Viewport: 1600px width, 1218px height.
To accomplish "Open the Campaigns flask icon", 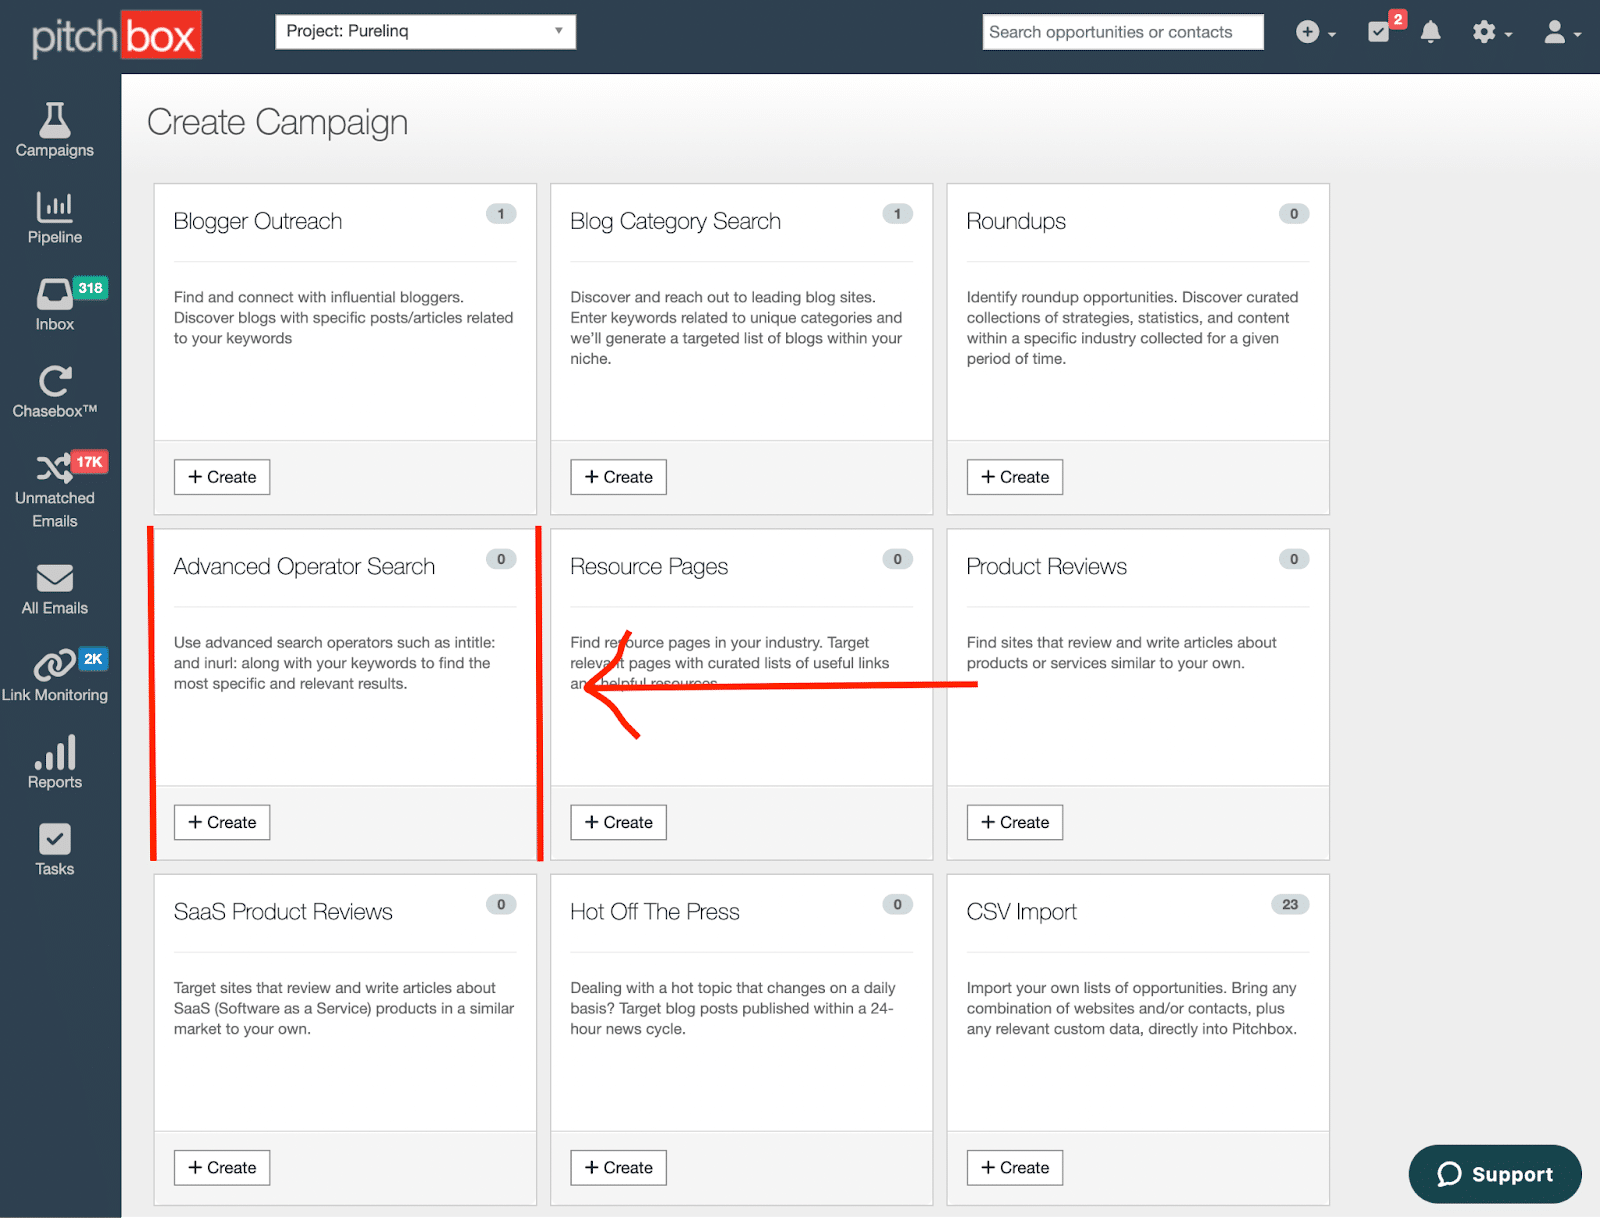I will point(55,121).
